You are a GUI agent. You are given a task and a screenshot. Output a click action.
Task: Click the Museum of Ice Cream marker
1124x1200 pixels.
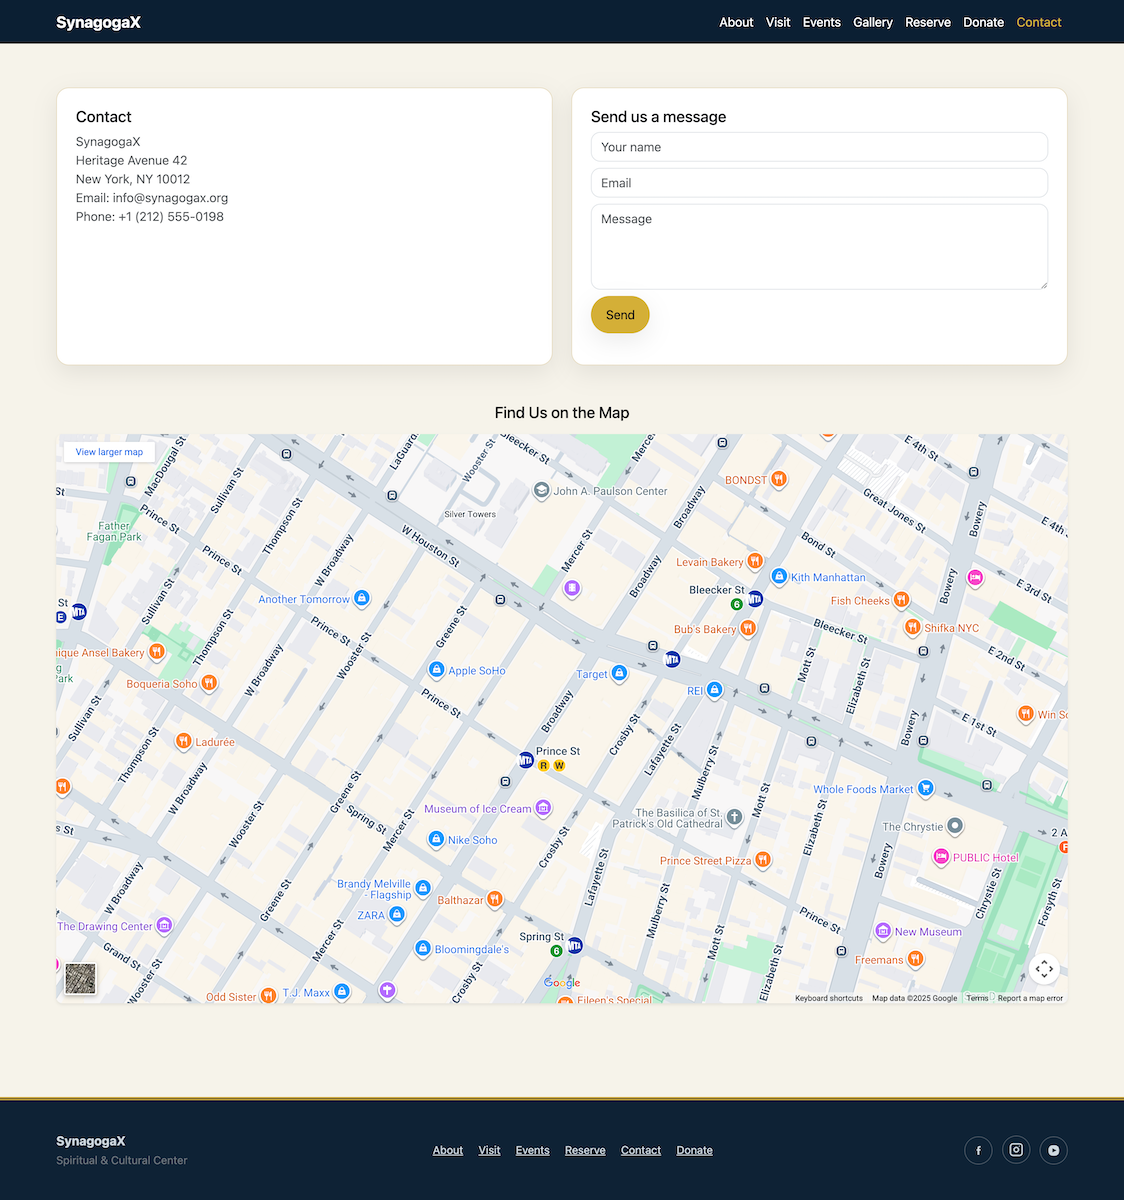[x=543, y=807]
